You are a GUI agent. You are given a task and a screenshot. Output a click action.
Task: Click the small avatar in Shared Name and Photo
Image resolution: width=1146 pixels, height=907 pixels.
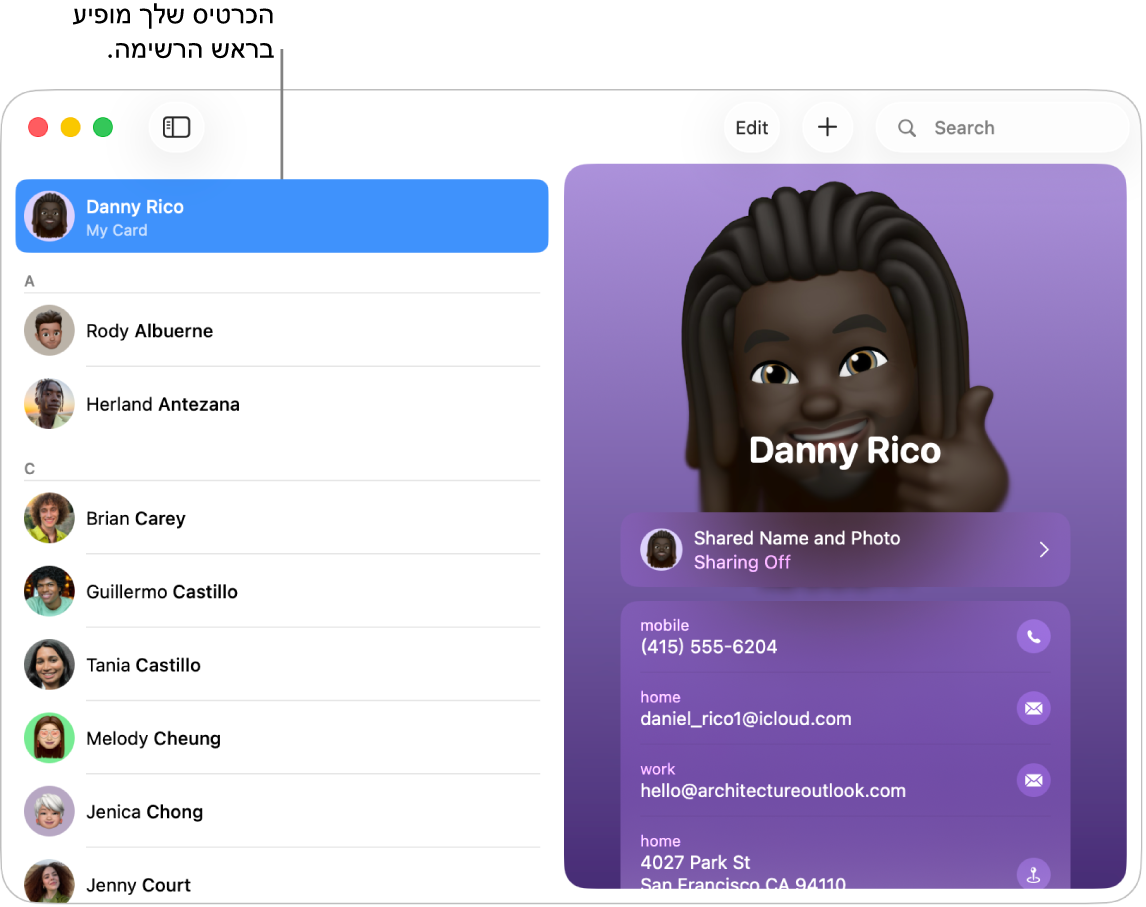point(661,550)
